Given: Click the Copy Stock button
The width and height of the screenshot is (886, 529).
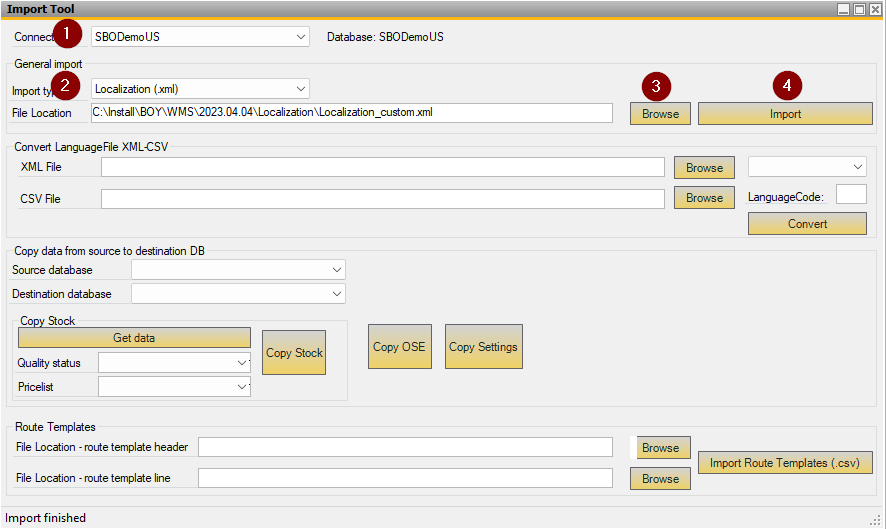Looking at the screenshot, I should [x=294, y=353].
